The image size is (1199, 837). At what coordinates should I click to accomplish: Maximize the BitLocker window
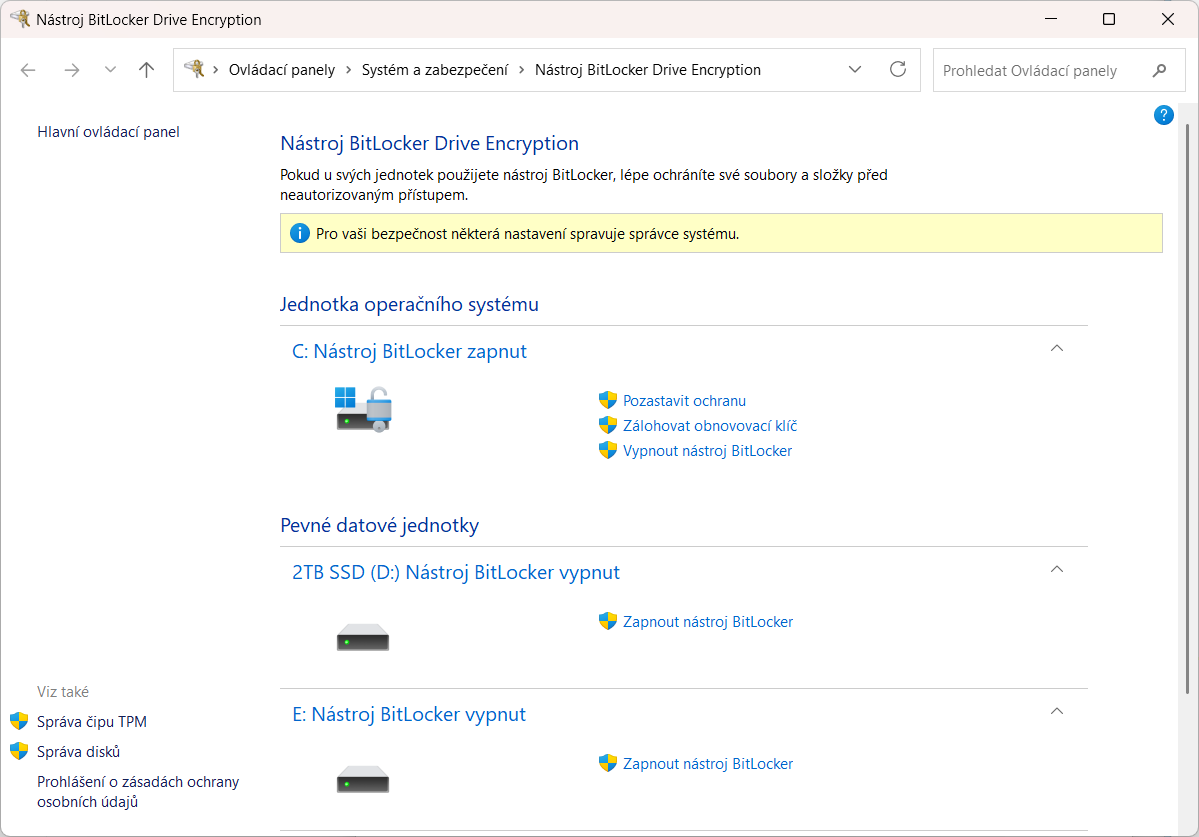(x=1109, y=19)
